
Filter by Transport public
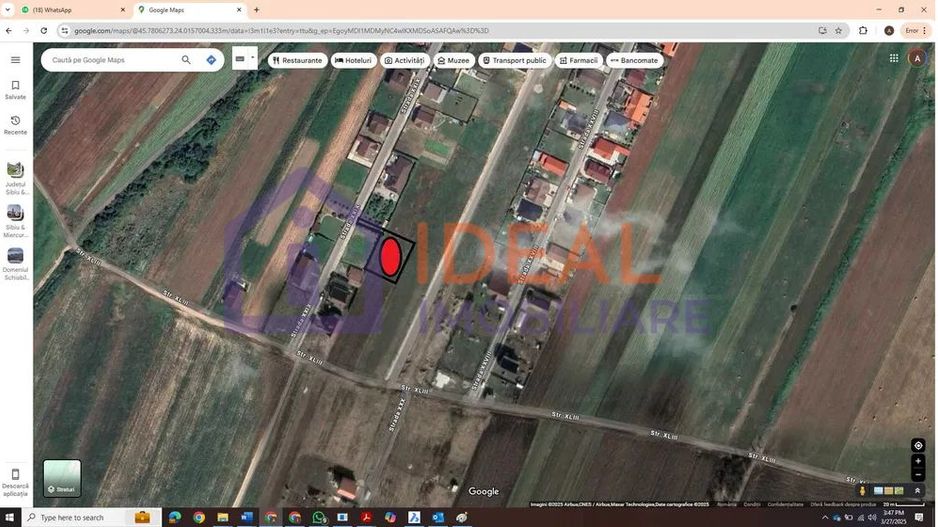click(514, 60)
